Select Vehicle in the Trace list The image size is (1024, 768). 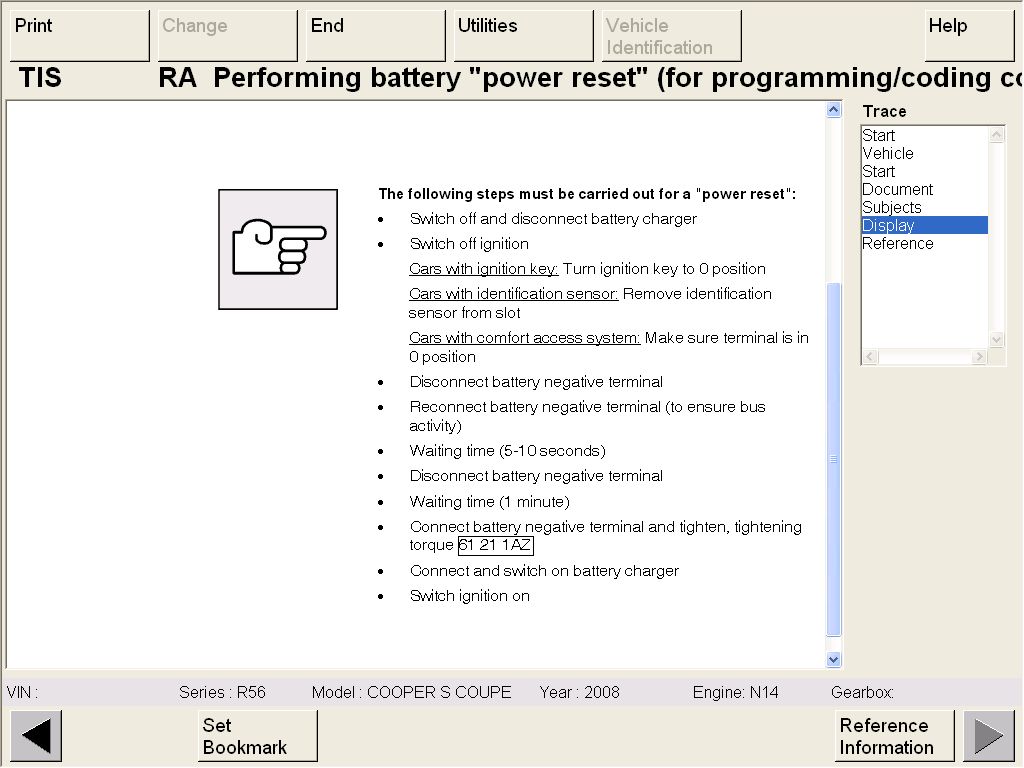(888, 154)
